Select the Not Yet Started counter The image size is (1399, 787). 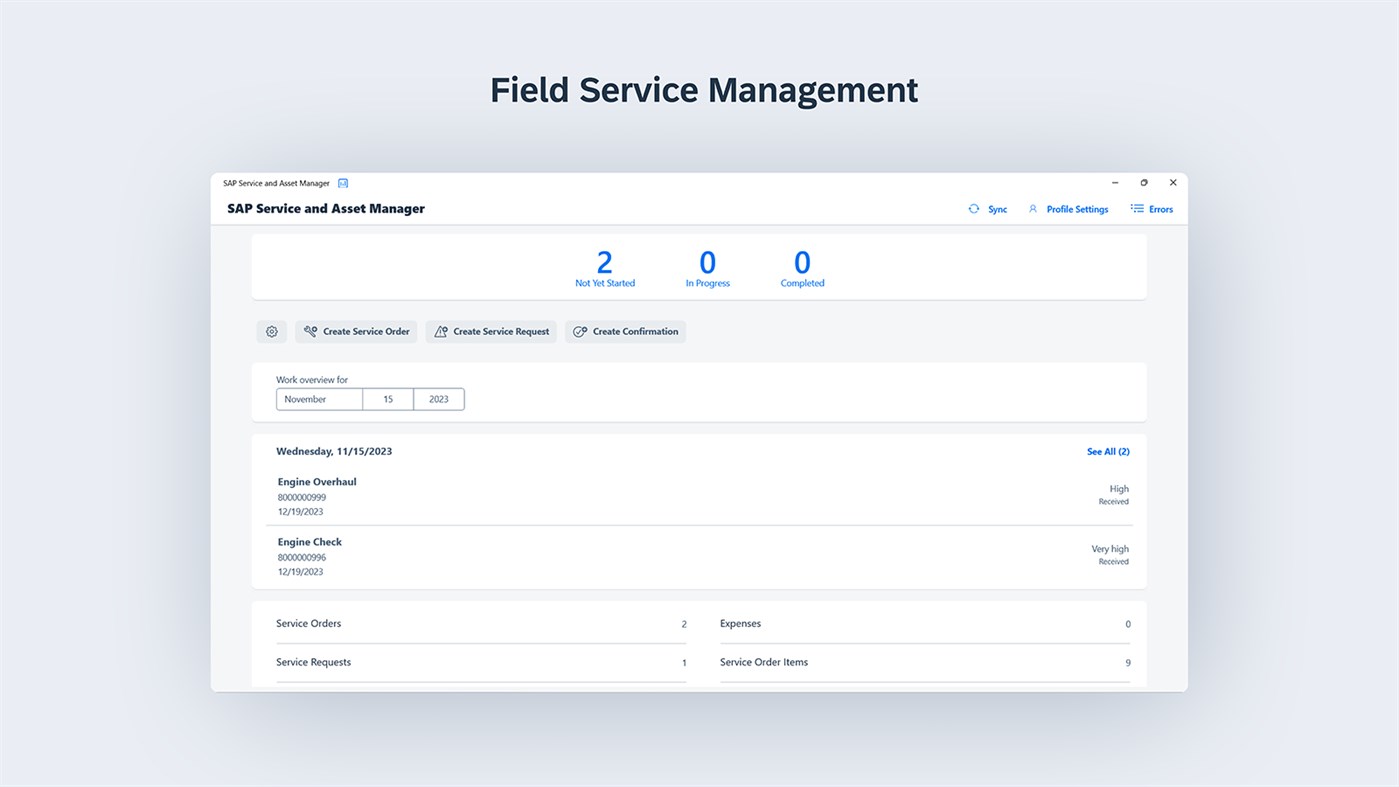[x=604, y=266]
